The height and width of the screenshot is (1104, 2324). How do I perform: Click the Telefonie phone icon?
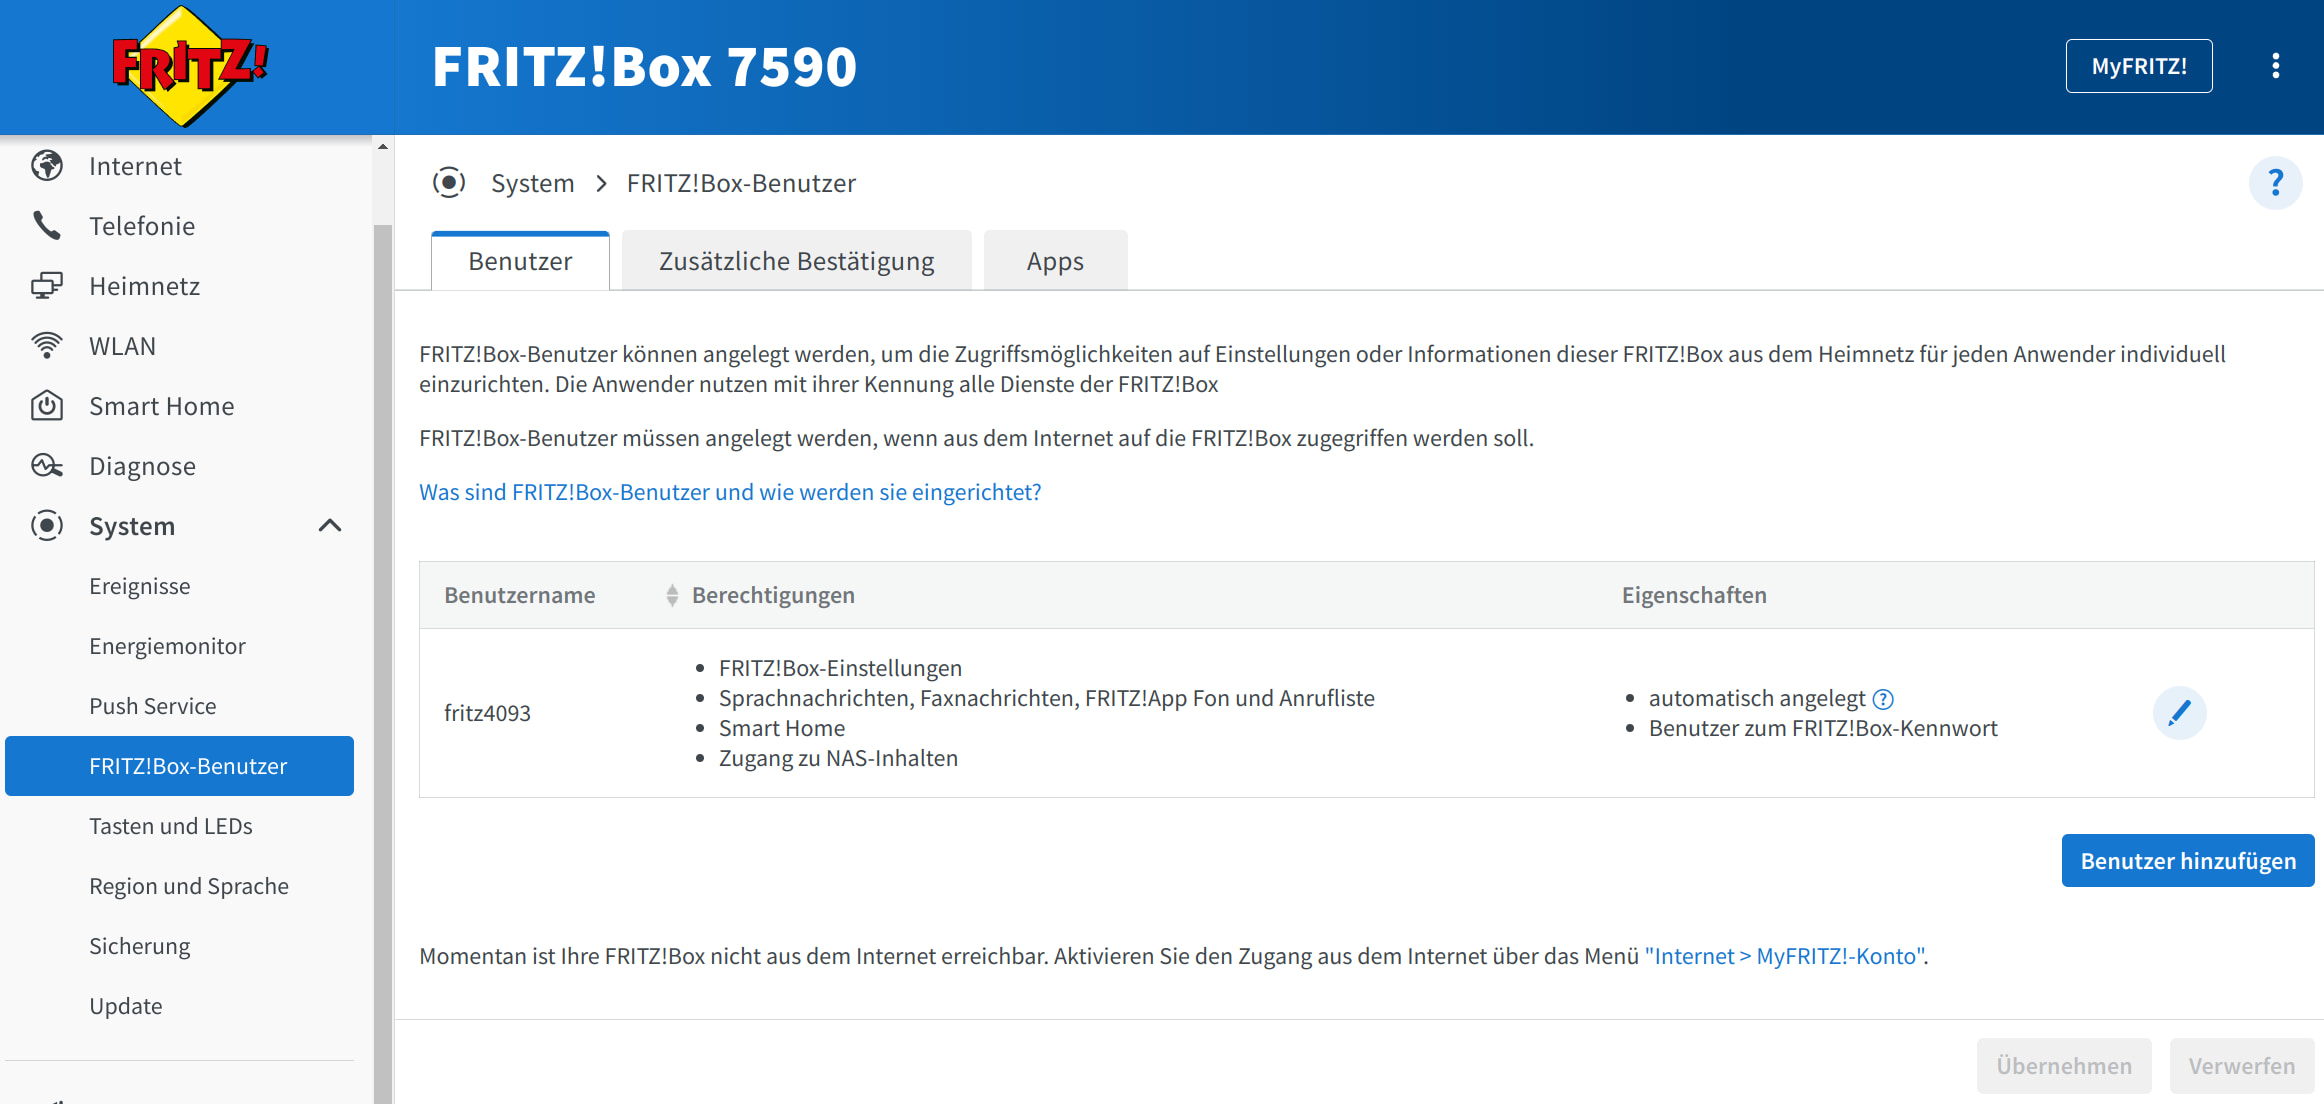point(47,226)
